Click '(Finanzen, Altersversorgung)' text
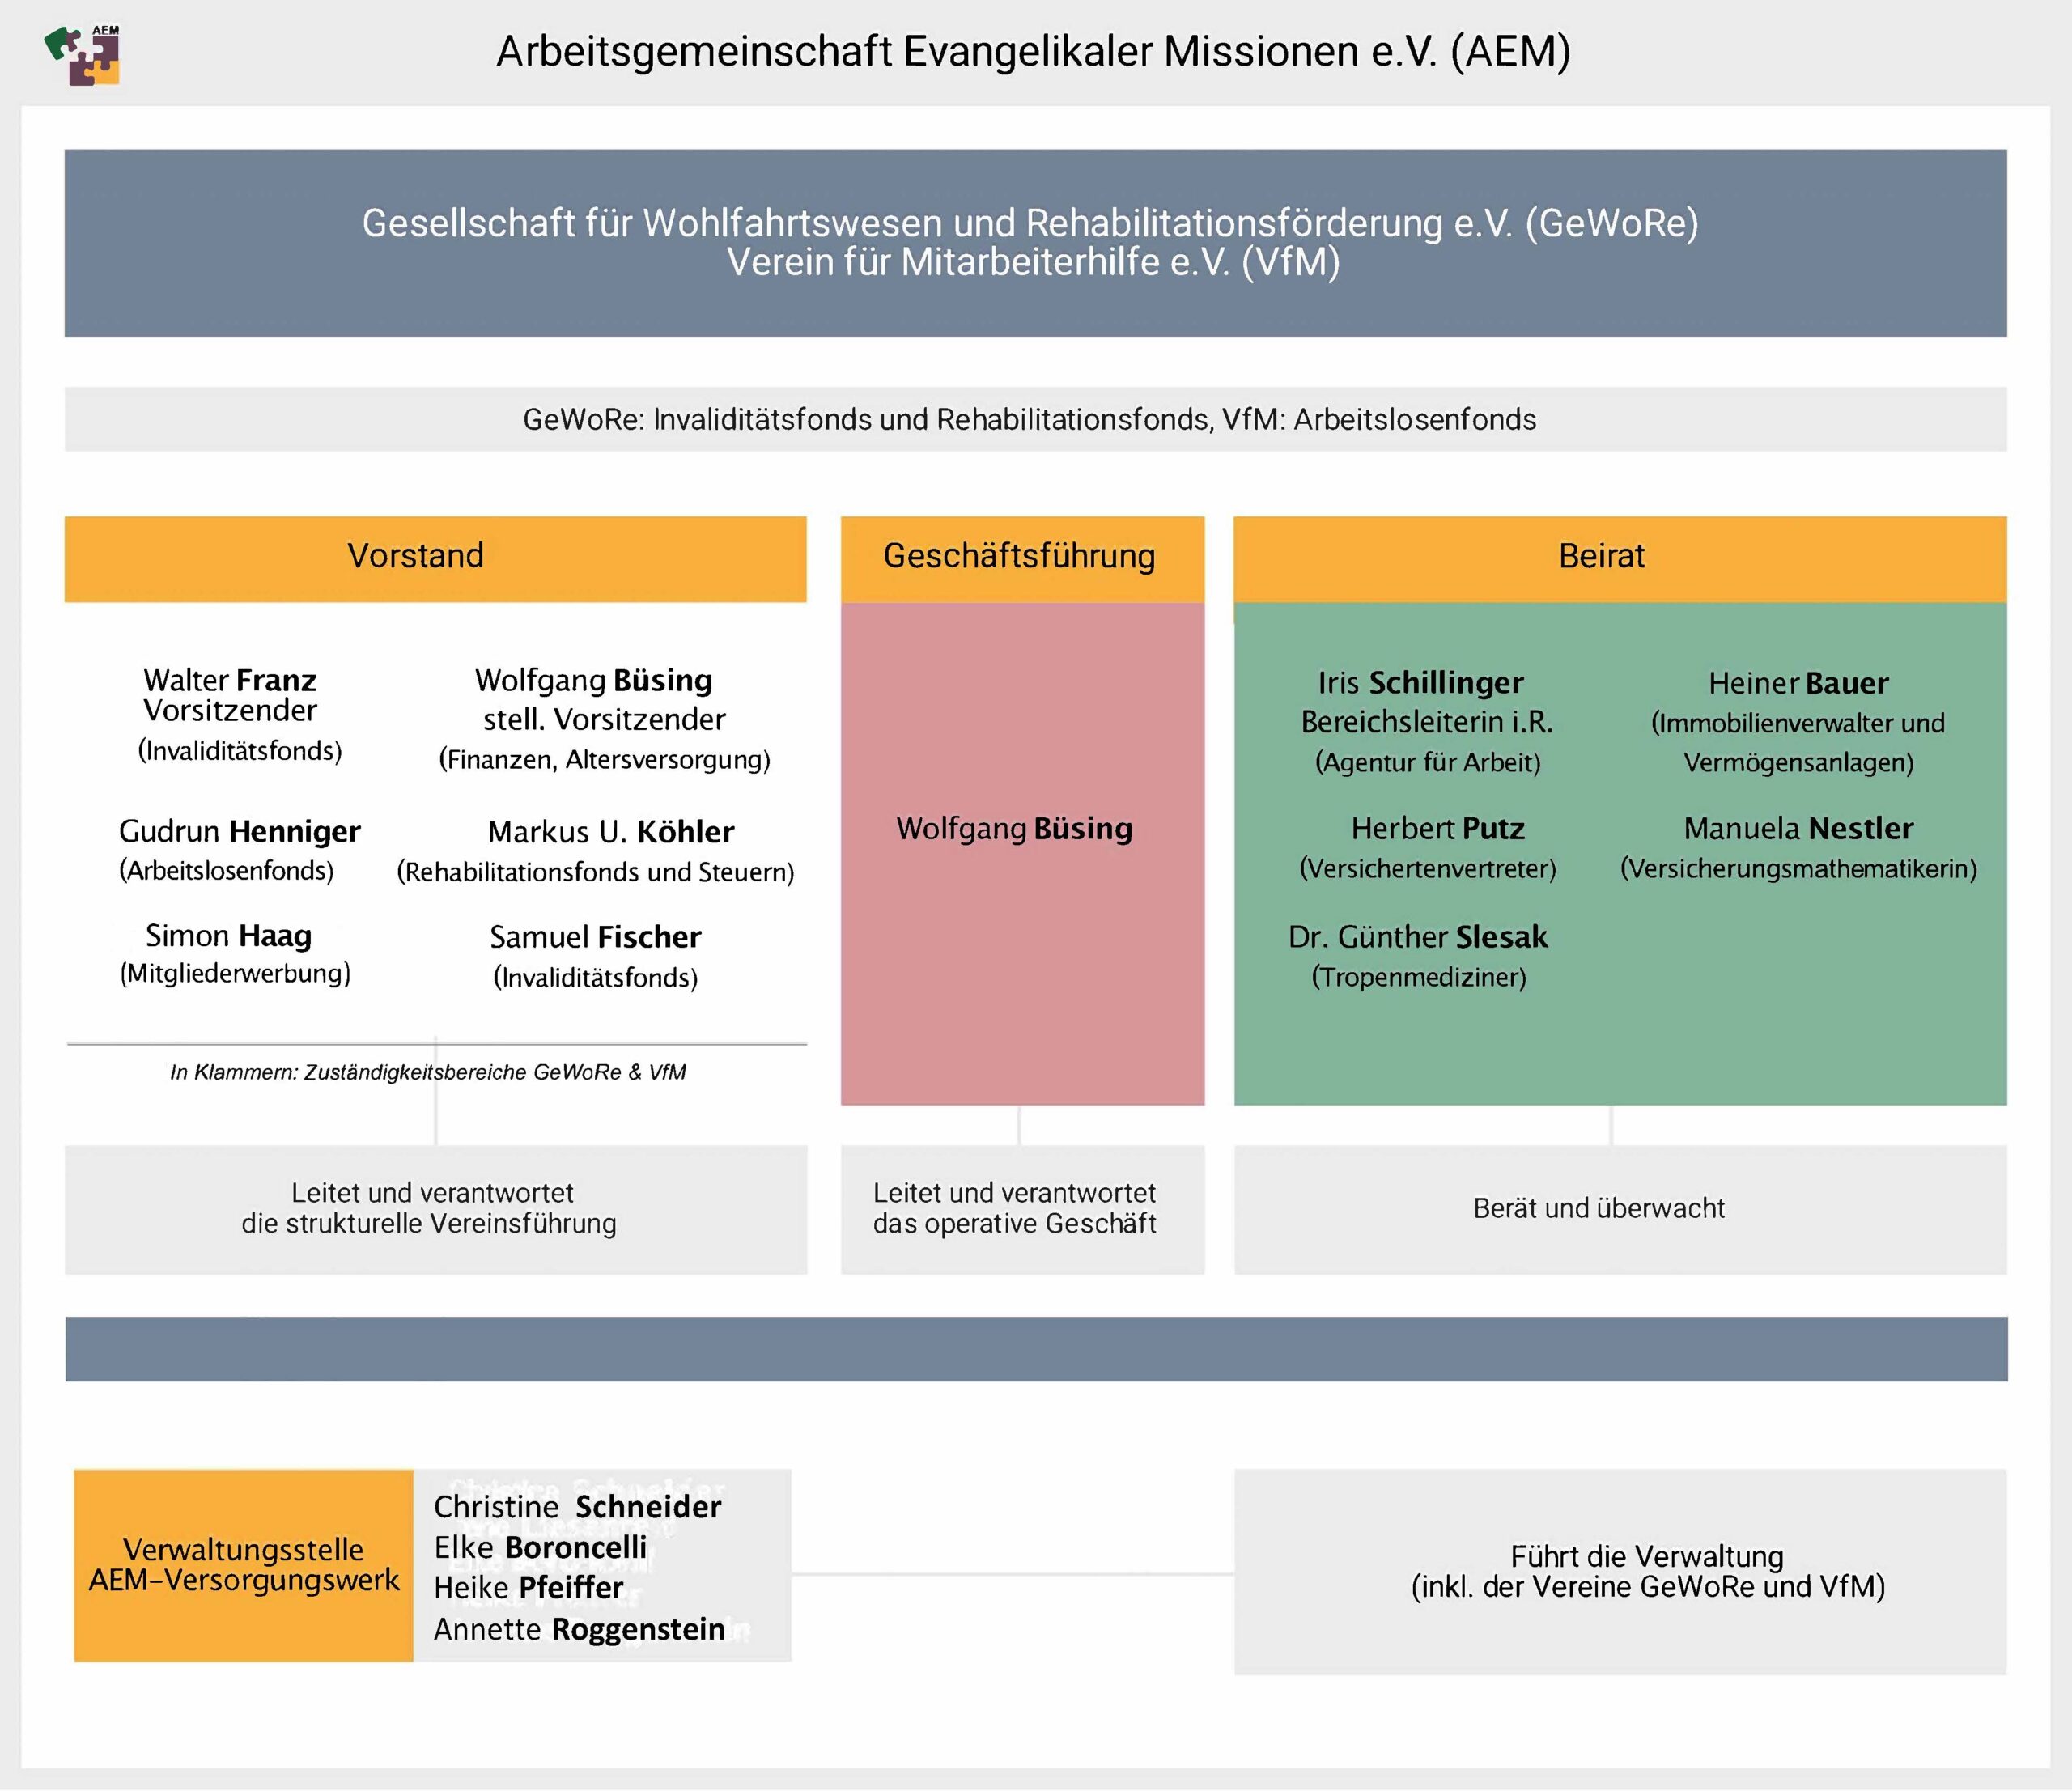The image size is (2072, 1791). pos(605,760)
